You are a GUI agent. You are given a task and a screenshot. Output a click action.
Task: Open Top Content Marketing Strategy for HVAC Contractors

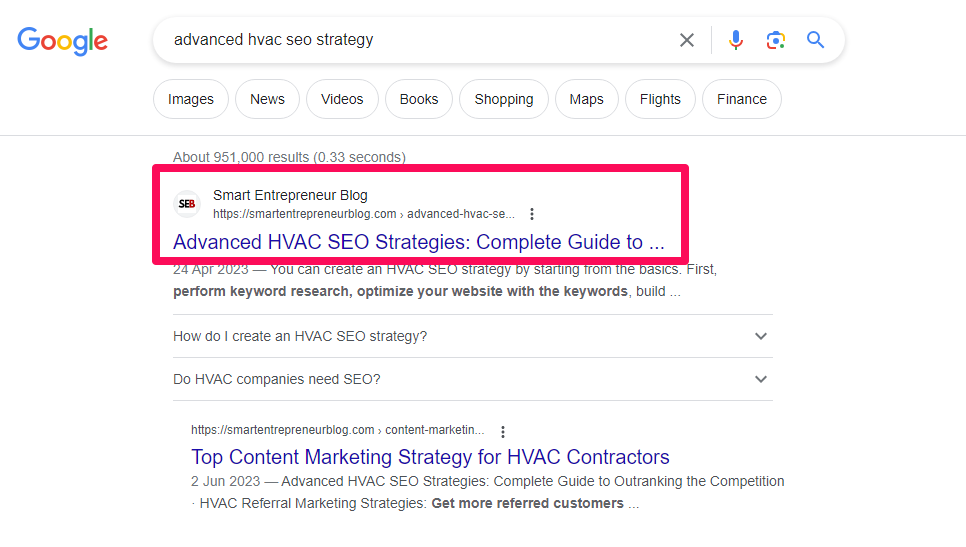430,457
